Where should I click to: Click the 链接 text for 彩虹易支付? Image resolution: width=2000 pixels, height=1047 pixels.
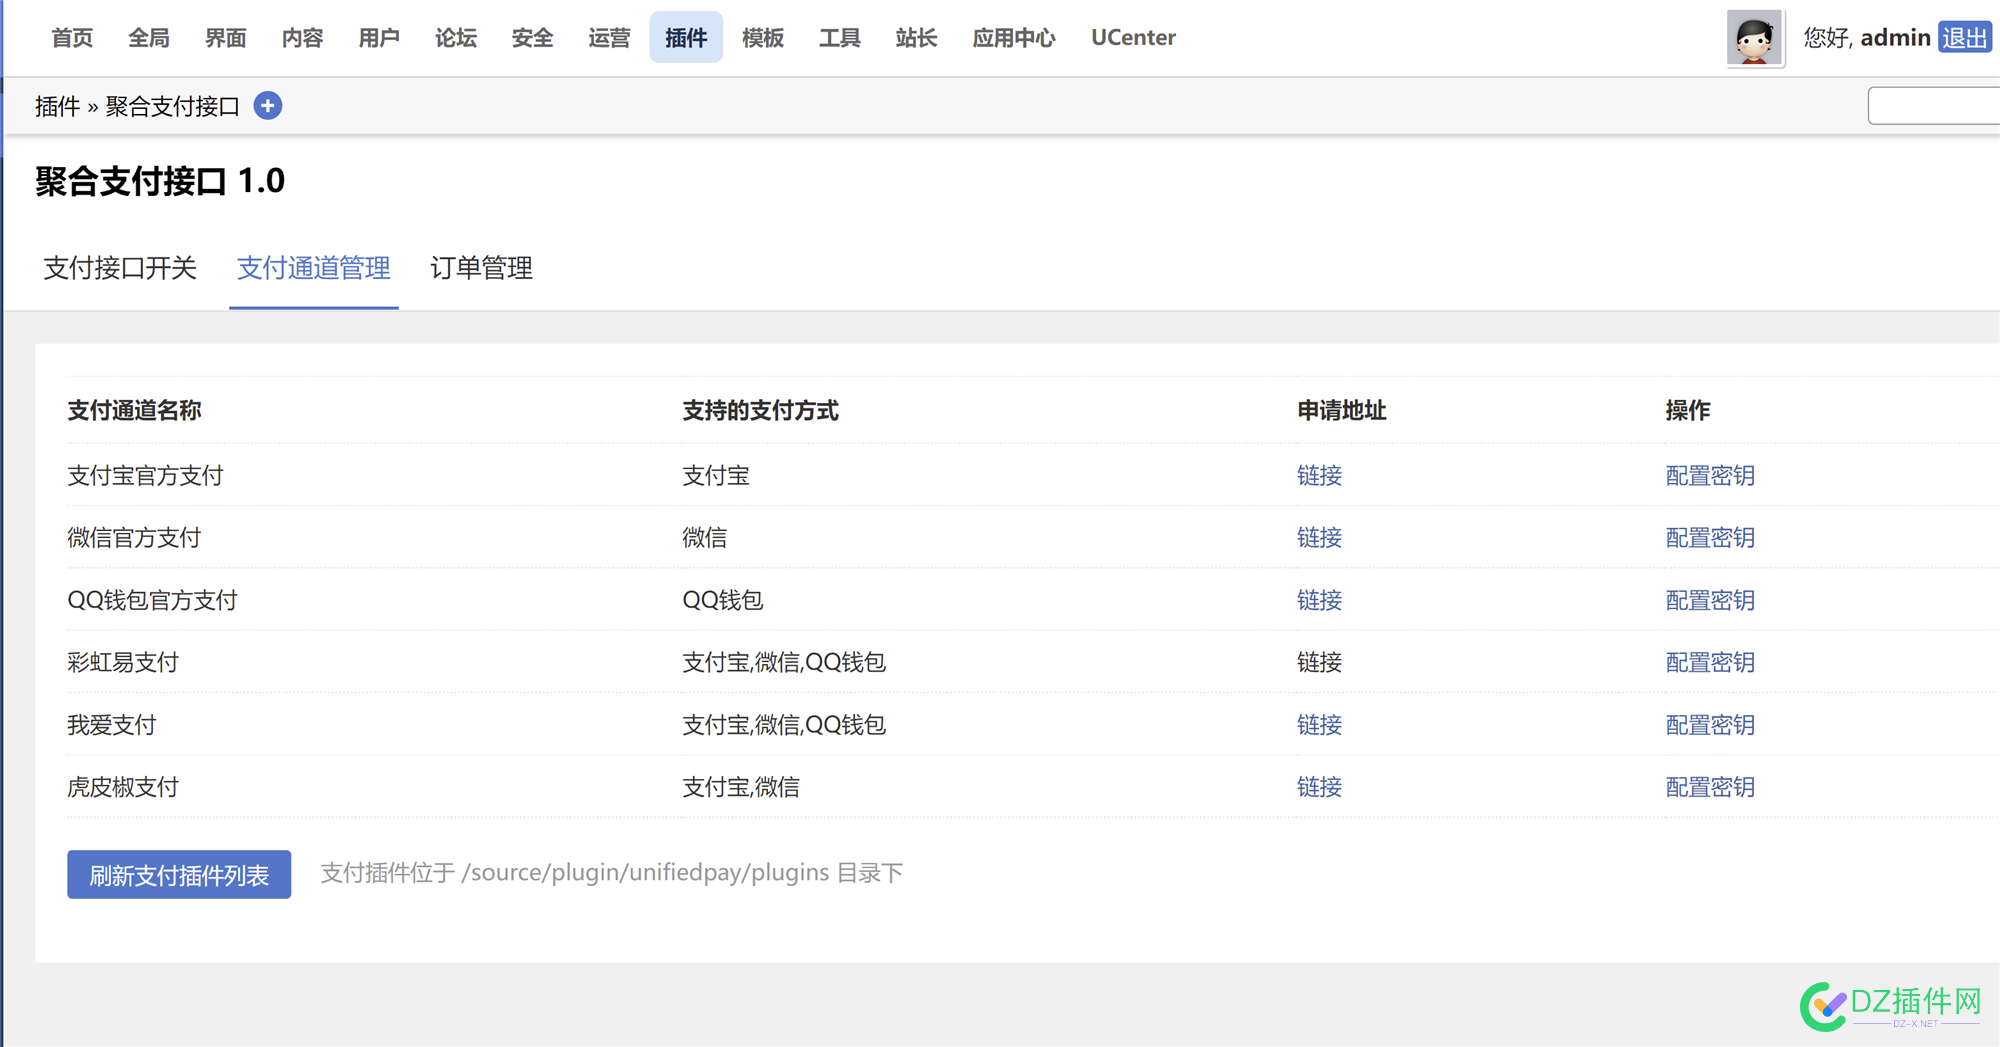click(x=1319, y=663)
